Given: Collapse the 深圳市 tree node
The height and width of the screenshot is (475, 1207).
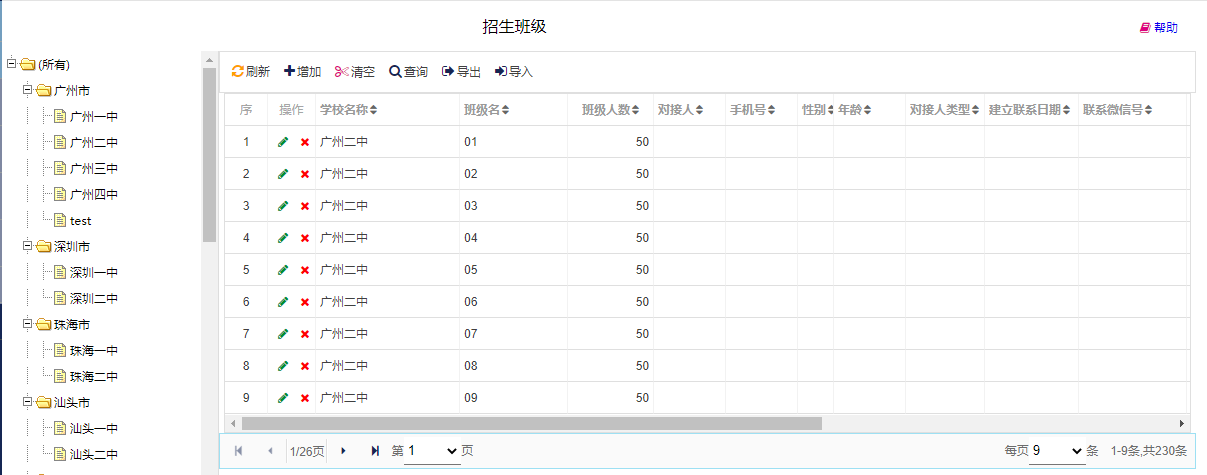Looking at the screenshot, I should 27,246.
